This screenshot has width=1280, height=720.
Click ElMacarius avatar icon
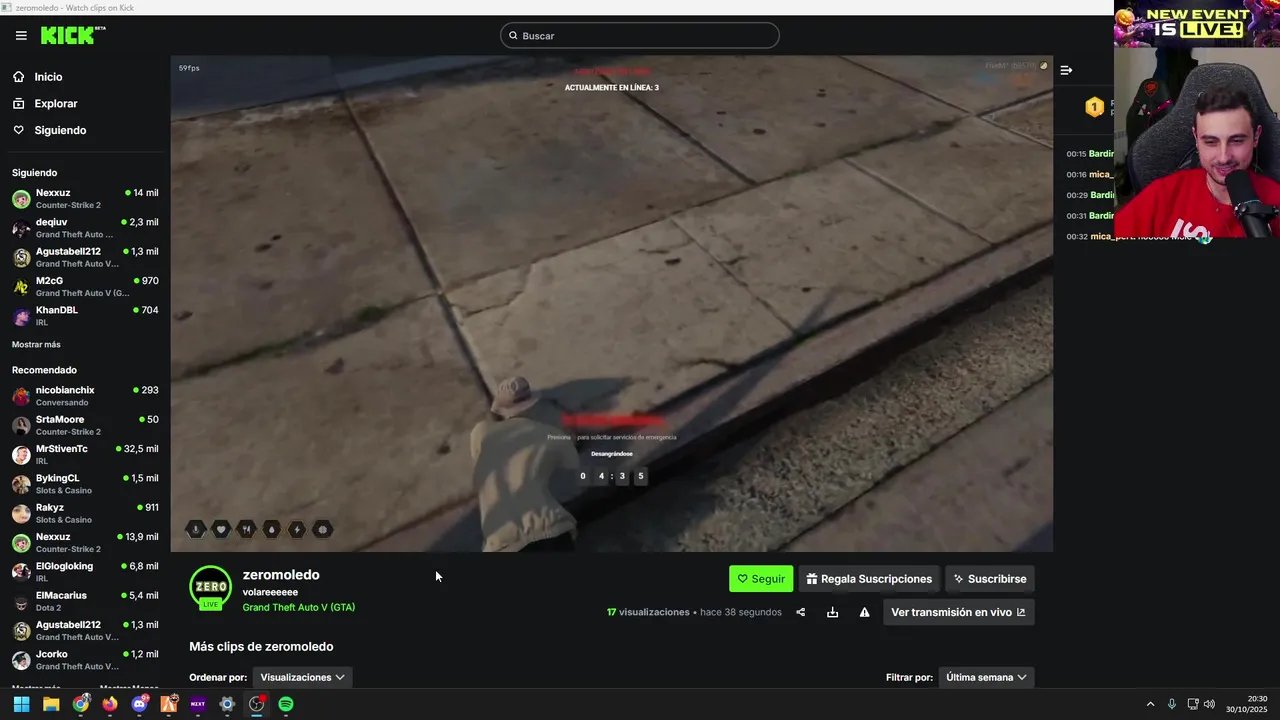(x=21, y=601)
